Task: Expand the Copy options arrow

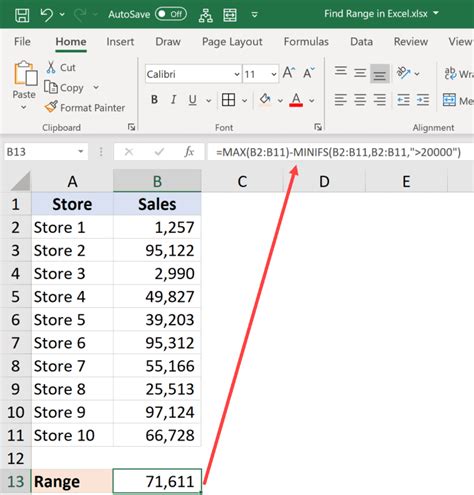Action: point(96,87)
